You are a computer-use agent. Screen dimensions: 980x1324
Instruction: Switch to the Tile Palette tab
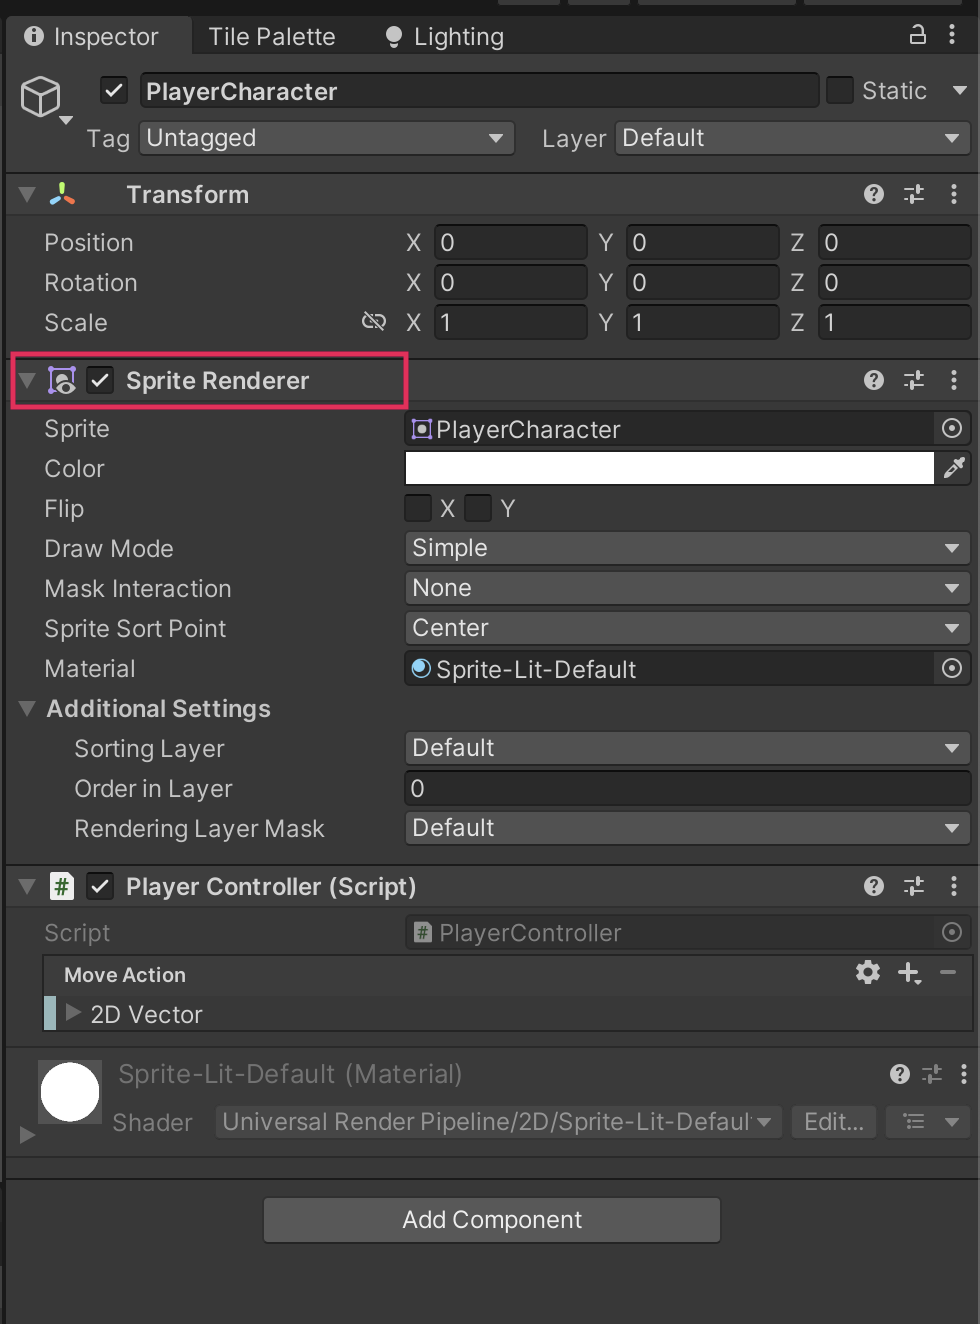272,37
